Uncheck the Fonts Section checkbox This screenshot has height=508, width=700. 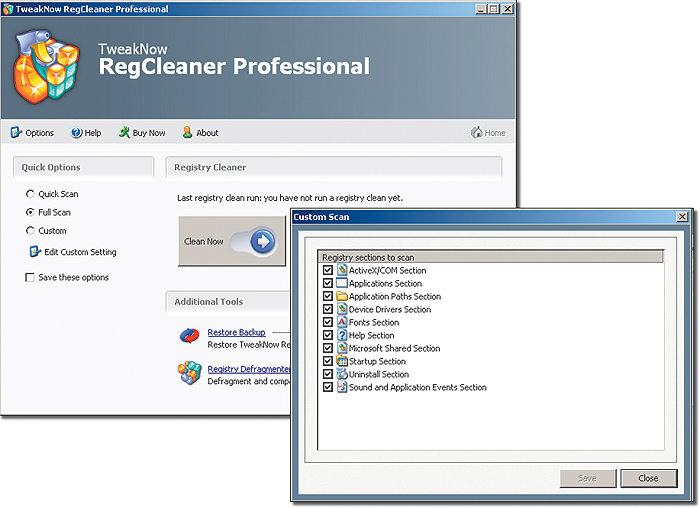coord(328,322)
